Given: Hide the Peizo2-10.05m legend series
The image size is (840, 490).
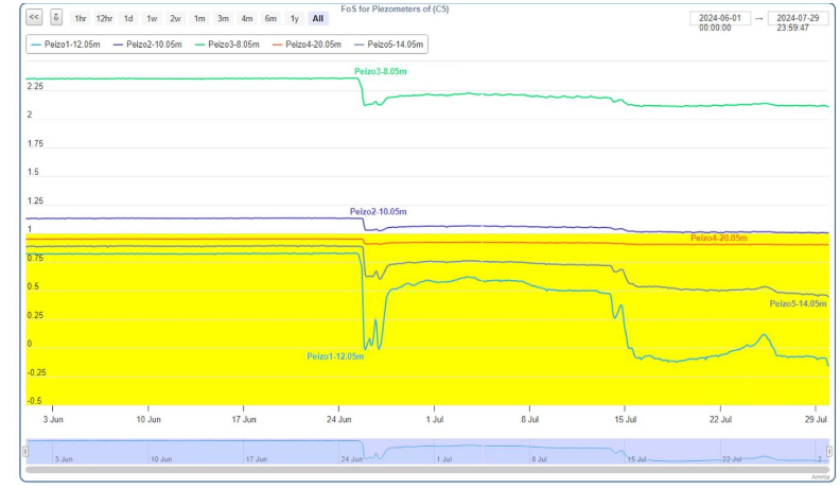Looking at the screenshot, I should 148,45.
